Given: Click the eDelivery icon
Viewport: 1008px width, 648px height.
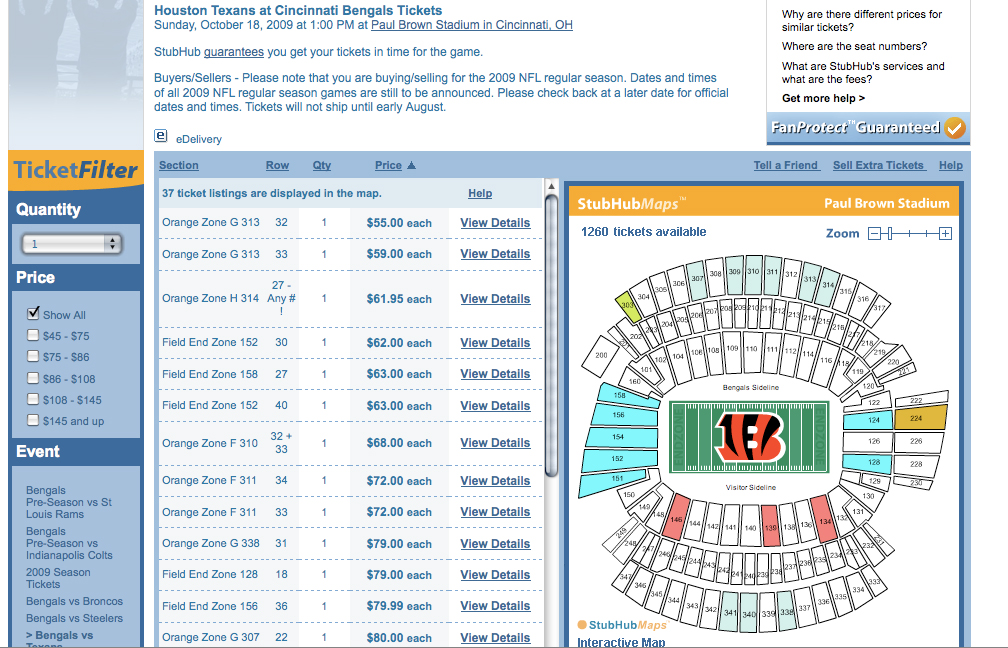Looking at the screenshot, I should click(161, 136).
